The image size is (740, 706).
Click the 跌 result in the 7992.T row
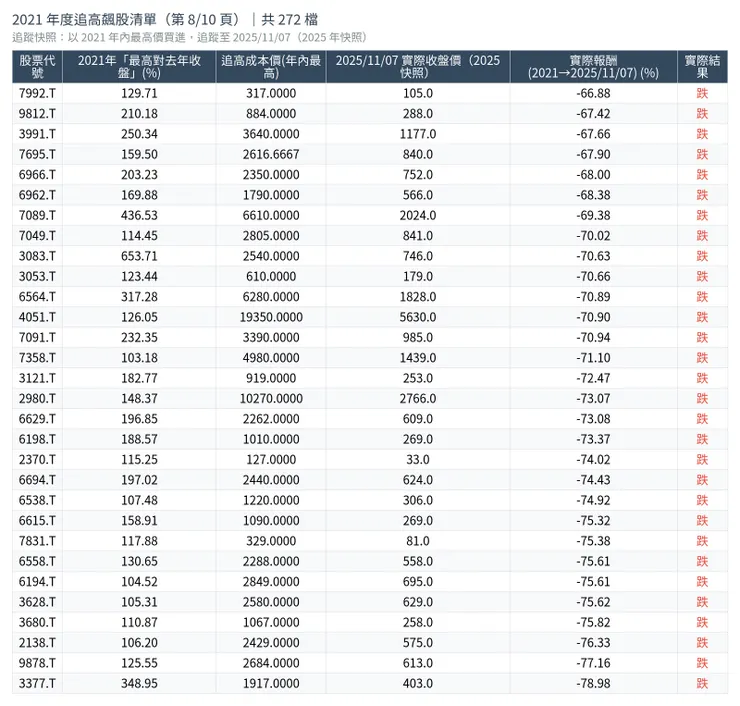[702, 93]
